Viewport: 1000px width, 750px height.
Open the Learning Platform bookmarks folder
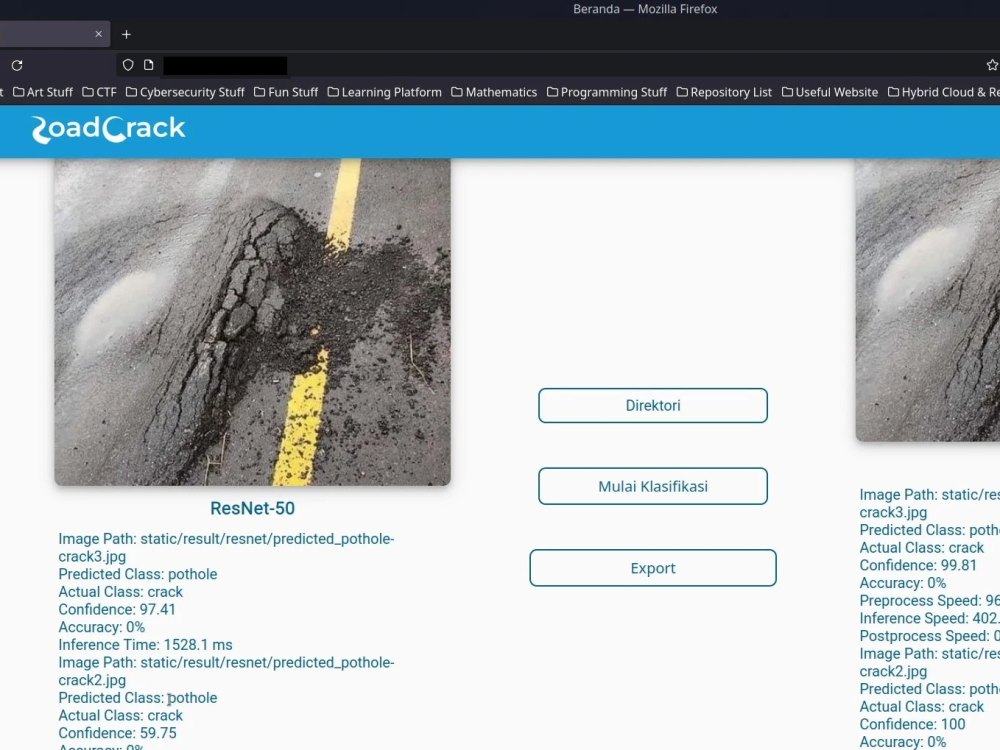coord(385,92)
